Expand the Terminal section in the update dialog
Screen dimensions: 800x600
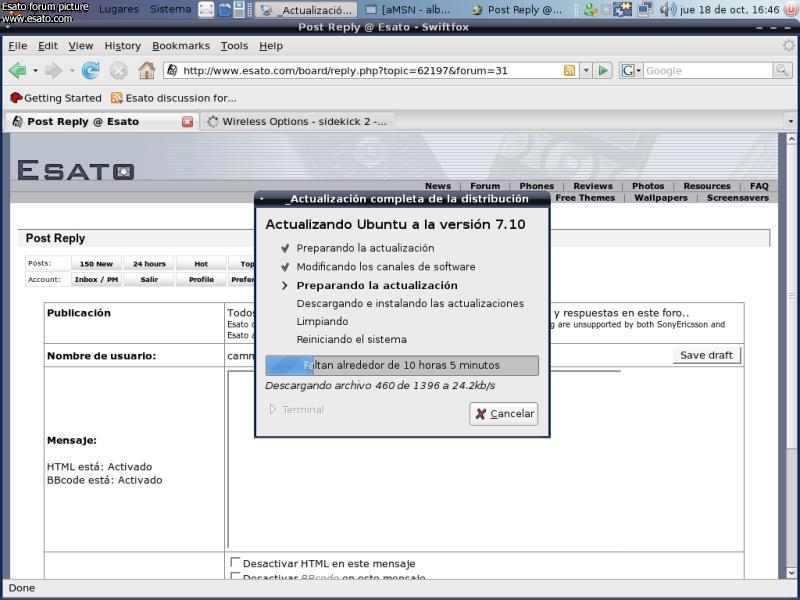click(x=272, y=409)
